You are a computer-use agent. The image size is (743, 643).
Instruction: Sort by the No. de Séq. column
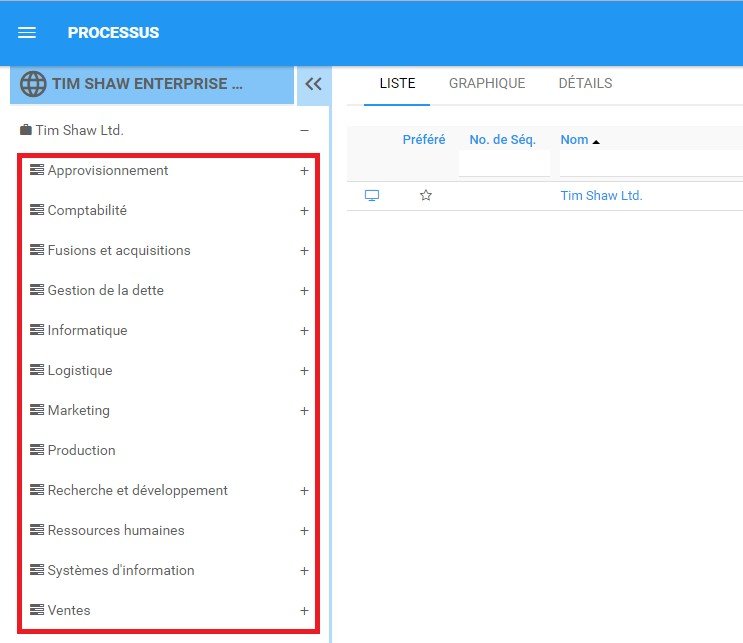point(502,139)
